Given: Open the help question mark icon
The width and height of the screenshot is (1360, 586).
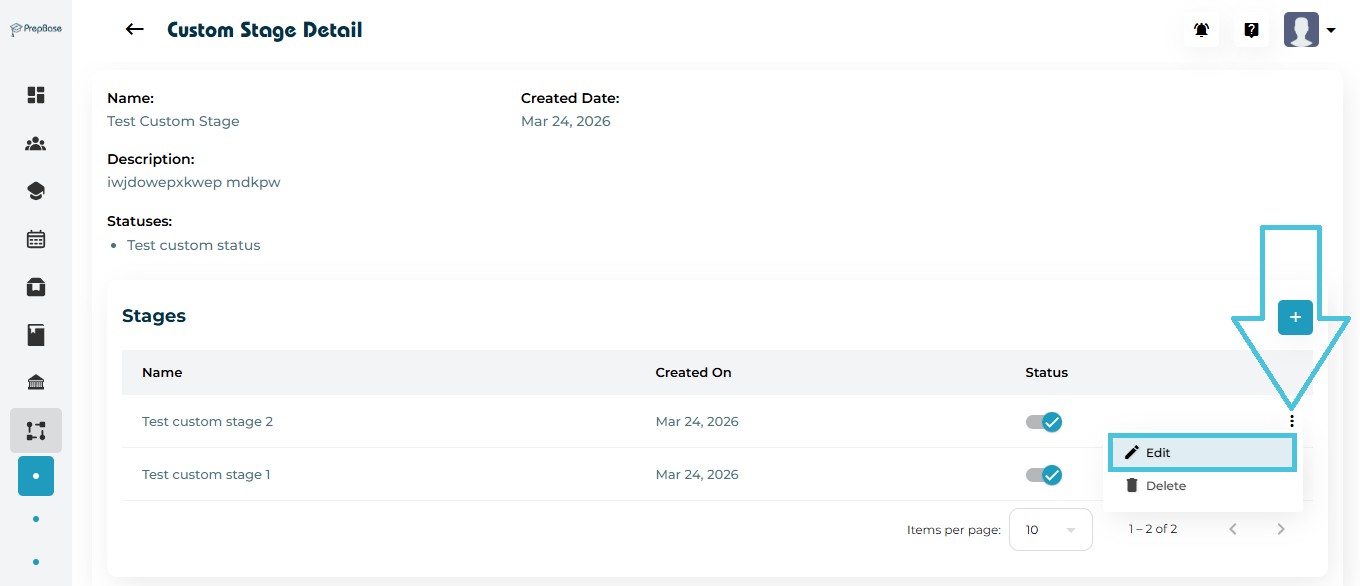Looking at the screenshot, I should (1251, 30).
